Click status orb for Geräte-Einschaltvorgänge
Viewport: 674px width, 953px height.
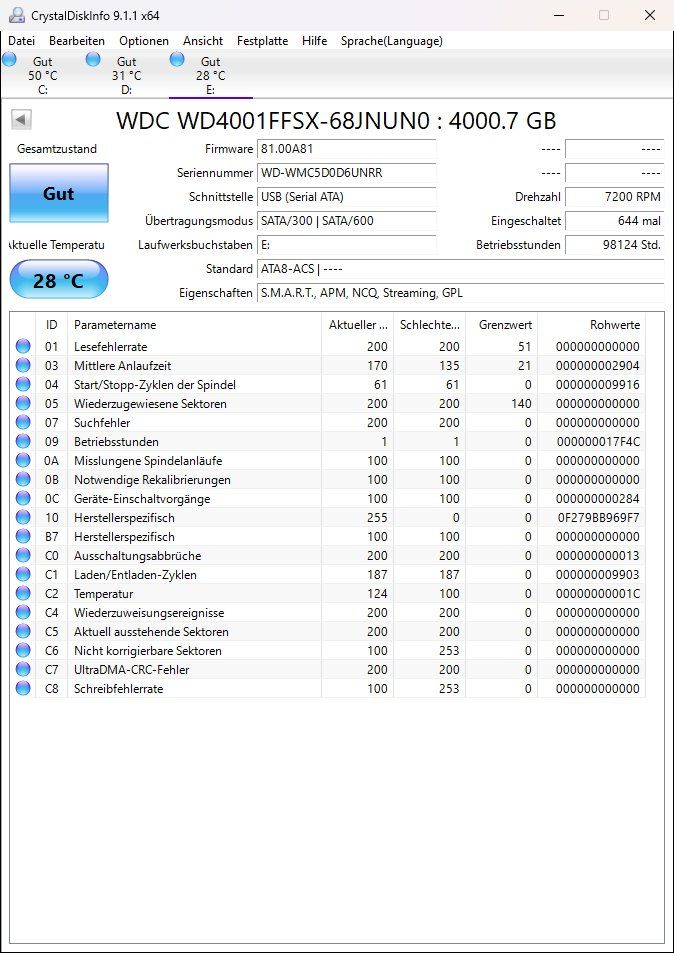pos(22,498)
